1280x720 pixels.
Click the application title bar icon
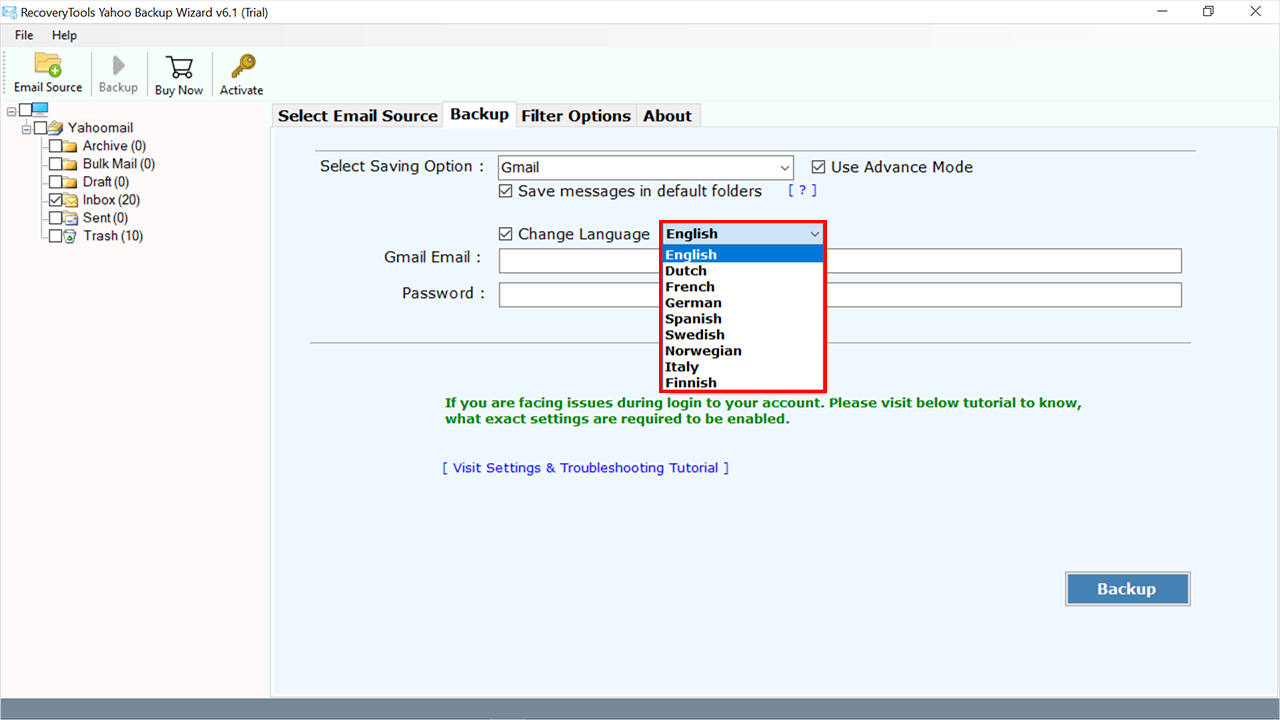(x=10, y=12)
